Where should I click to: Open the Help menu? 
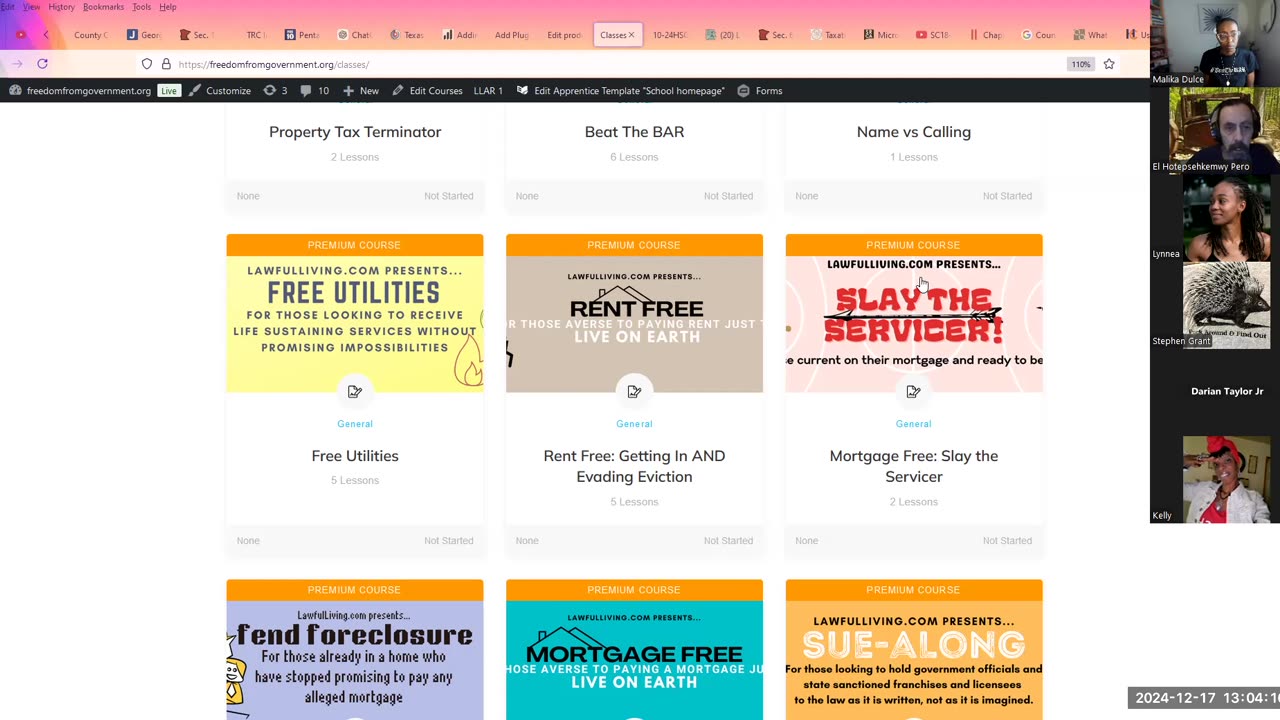click(168, 7)
